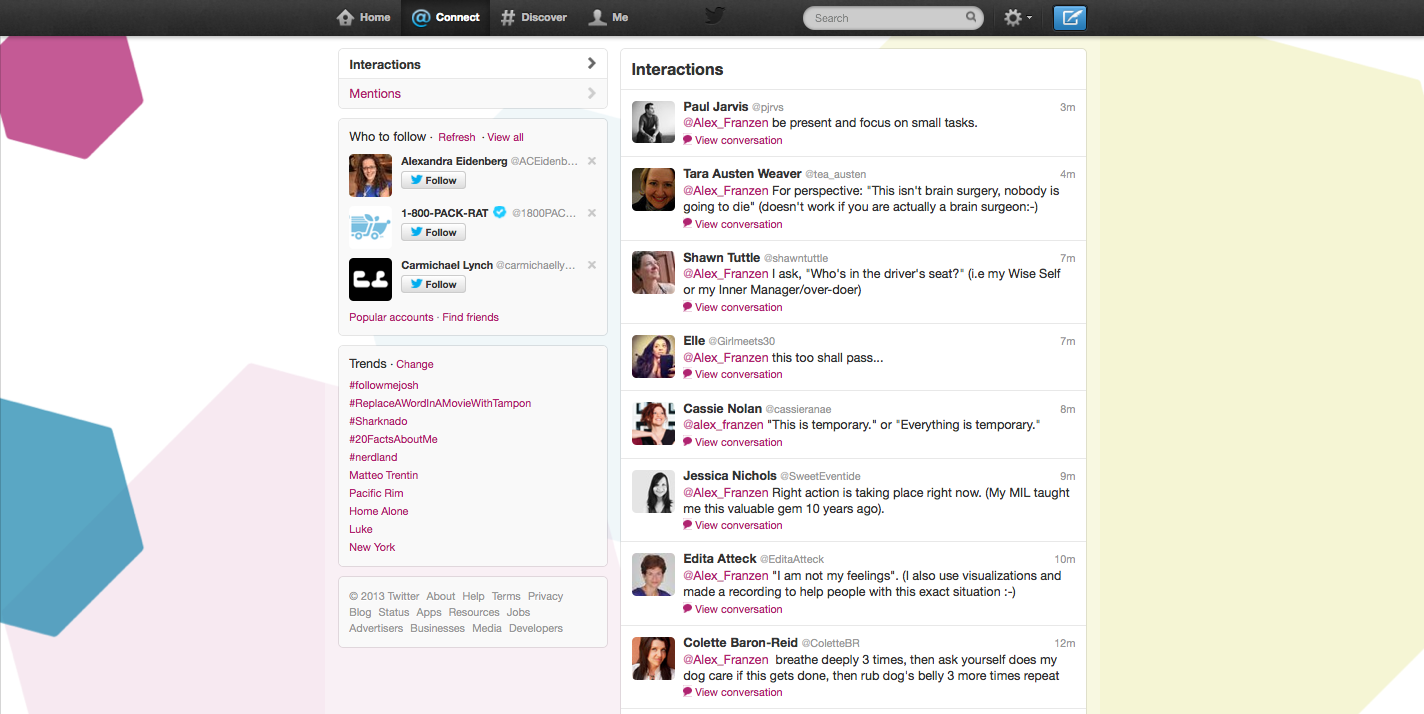The image size is (1424, 714).
Task: Open Edita Atteck's profile picture
Action: point(653,574)
